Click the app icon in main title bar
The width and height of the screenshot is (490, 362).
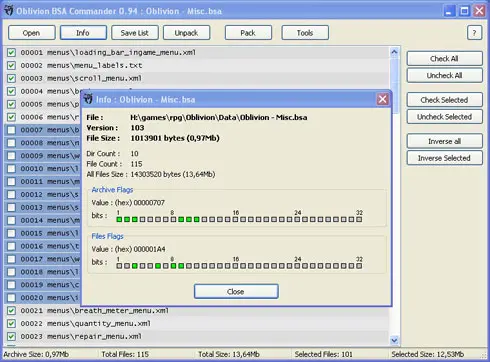[x=9, y=11]
